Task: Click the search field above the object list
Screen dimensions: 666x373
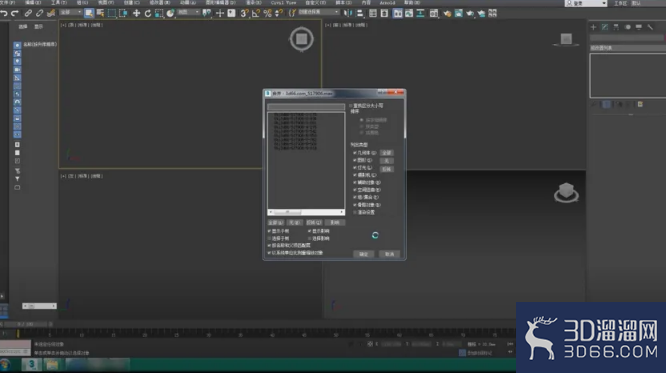Action: pos(306,107)
